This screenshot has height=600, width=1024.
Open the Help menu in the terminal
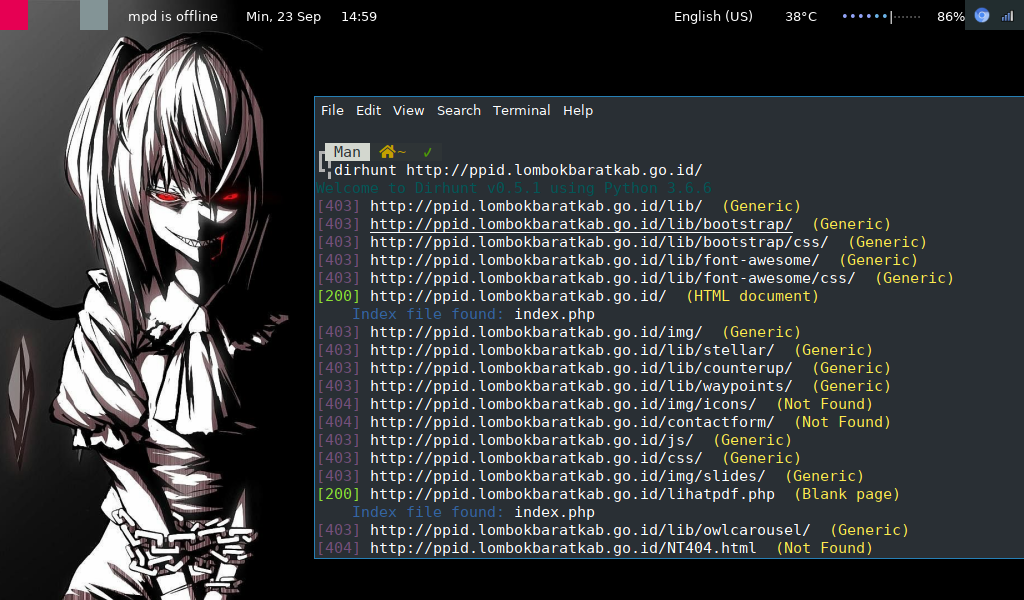pyautogui.click(x=578, y=110)
